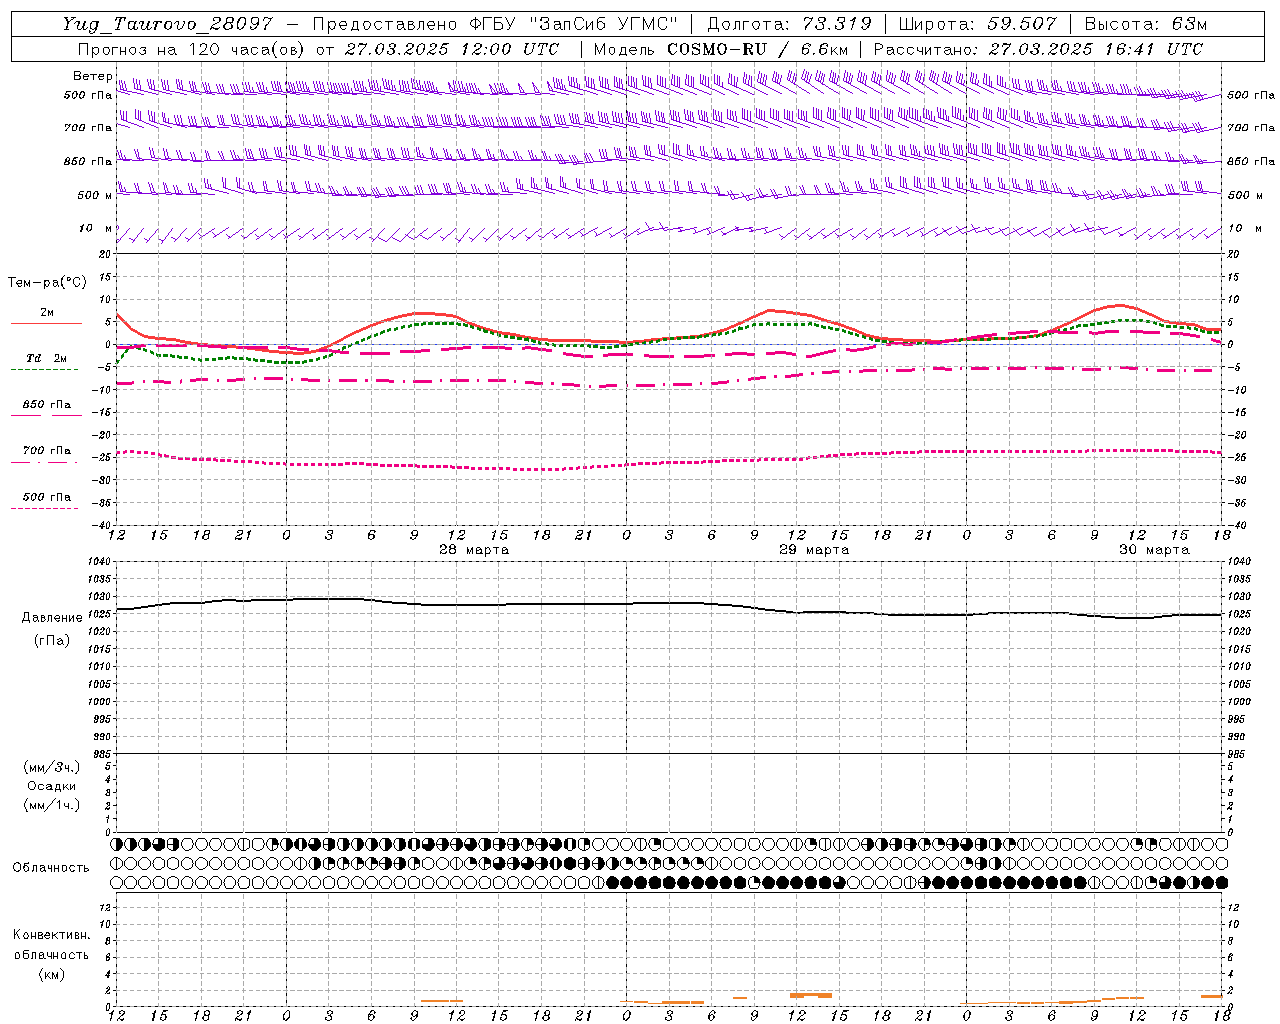
Task: Click the Ветер section label
Action: [x=92, y=76]
